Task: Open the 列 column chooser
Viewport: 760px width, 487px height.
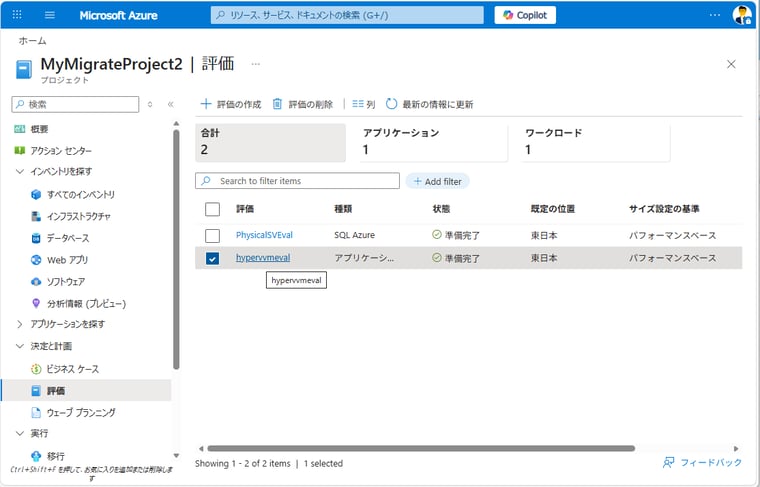Action: pyautogui.click(x=364, y=104)
